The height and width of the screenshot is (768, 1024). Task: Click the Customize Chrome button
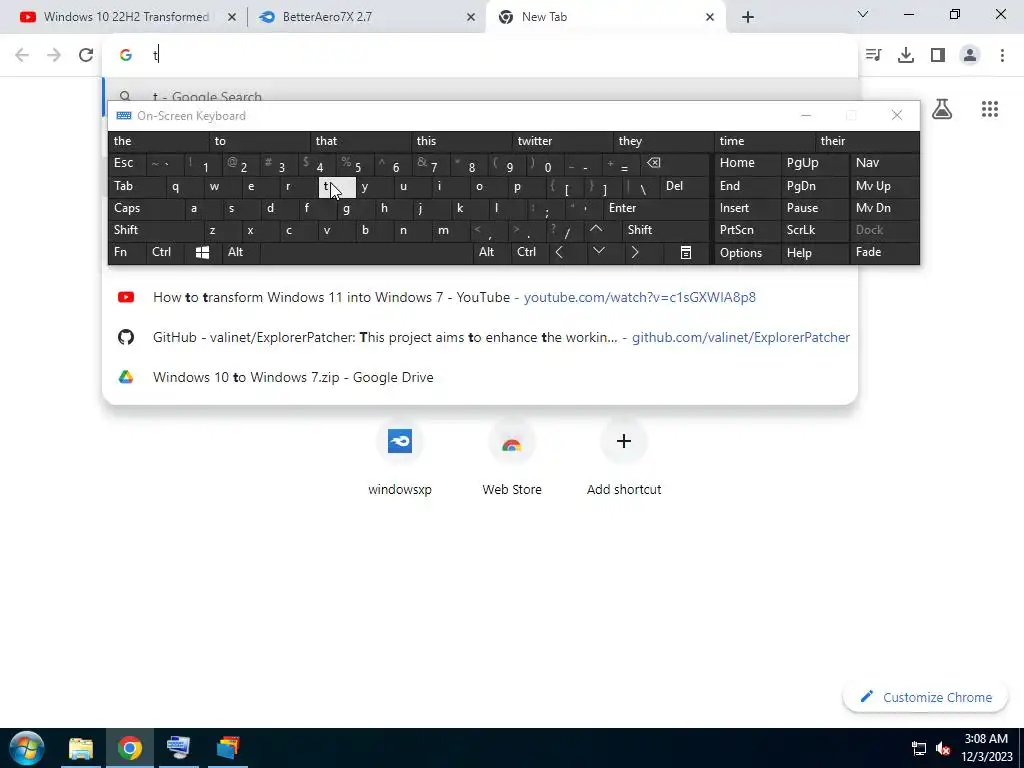[926, 697]
